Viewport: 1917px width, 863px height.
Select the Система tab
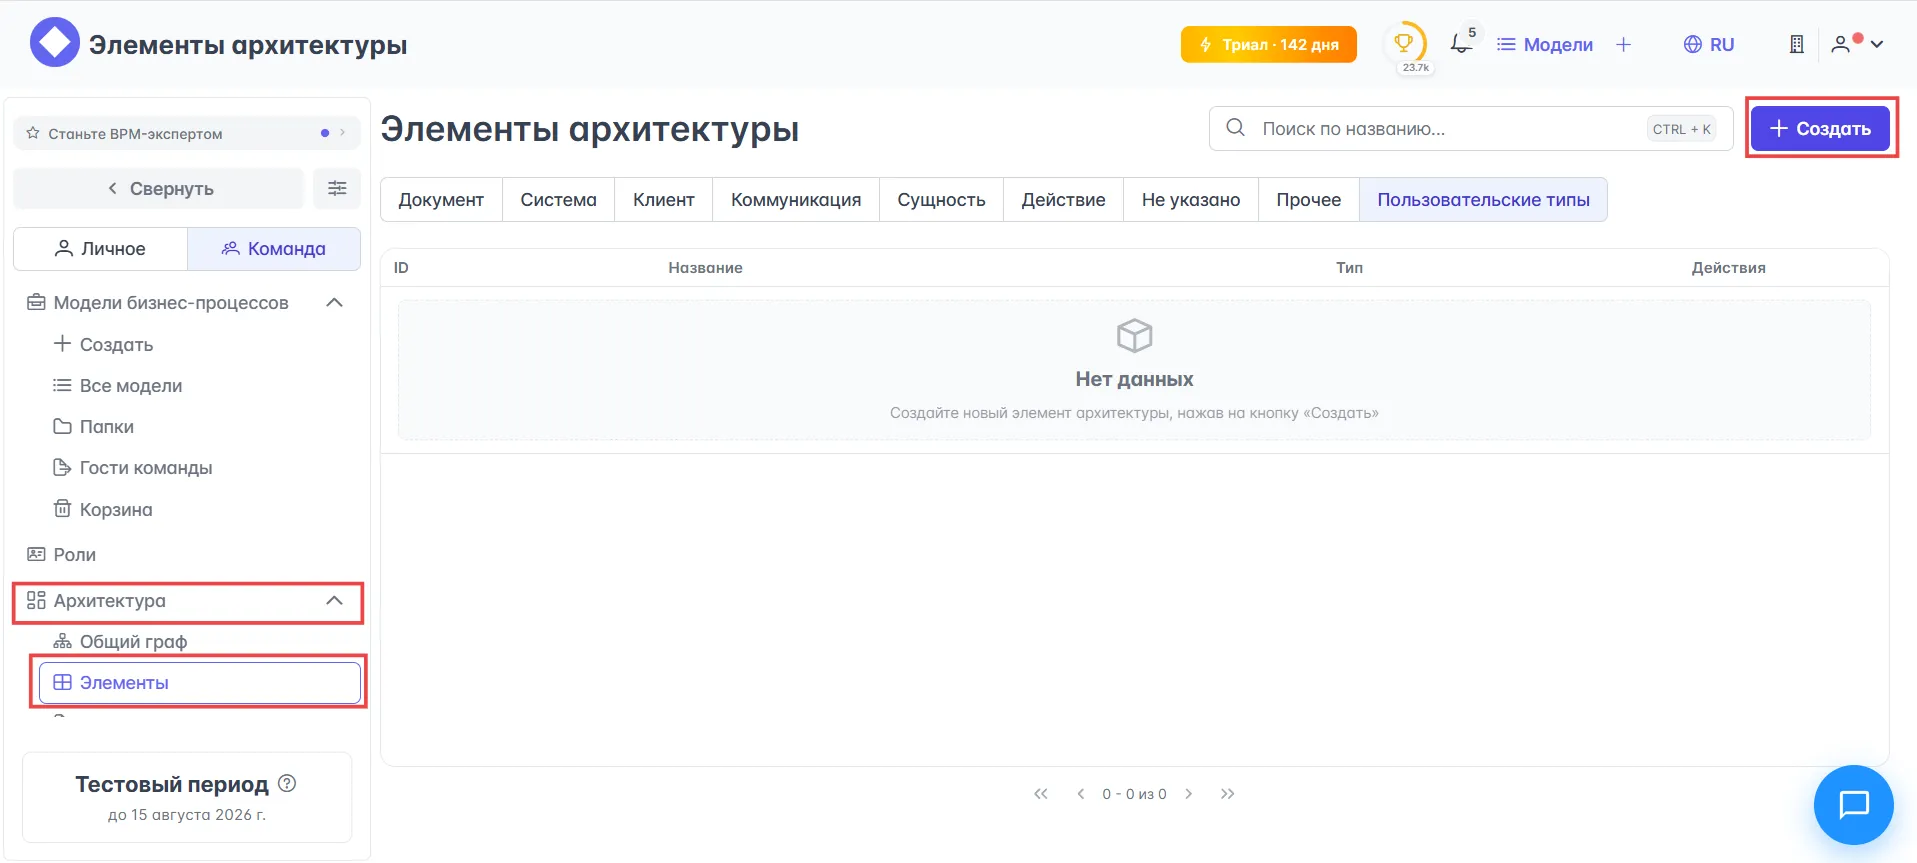[x=558, y=200]
